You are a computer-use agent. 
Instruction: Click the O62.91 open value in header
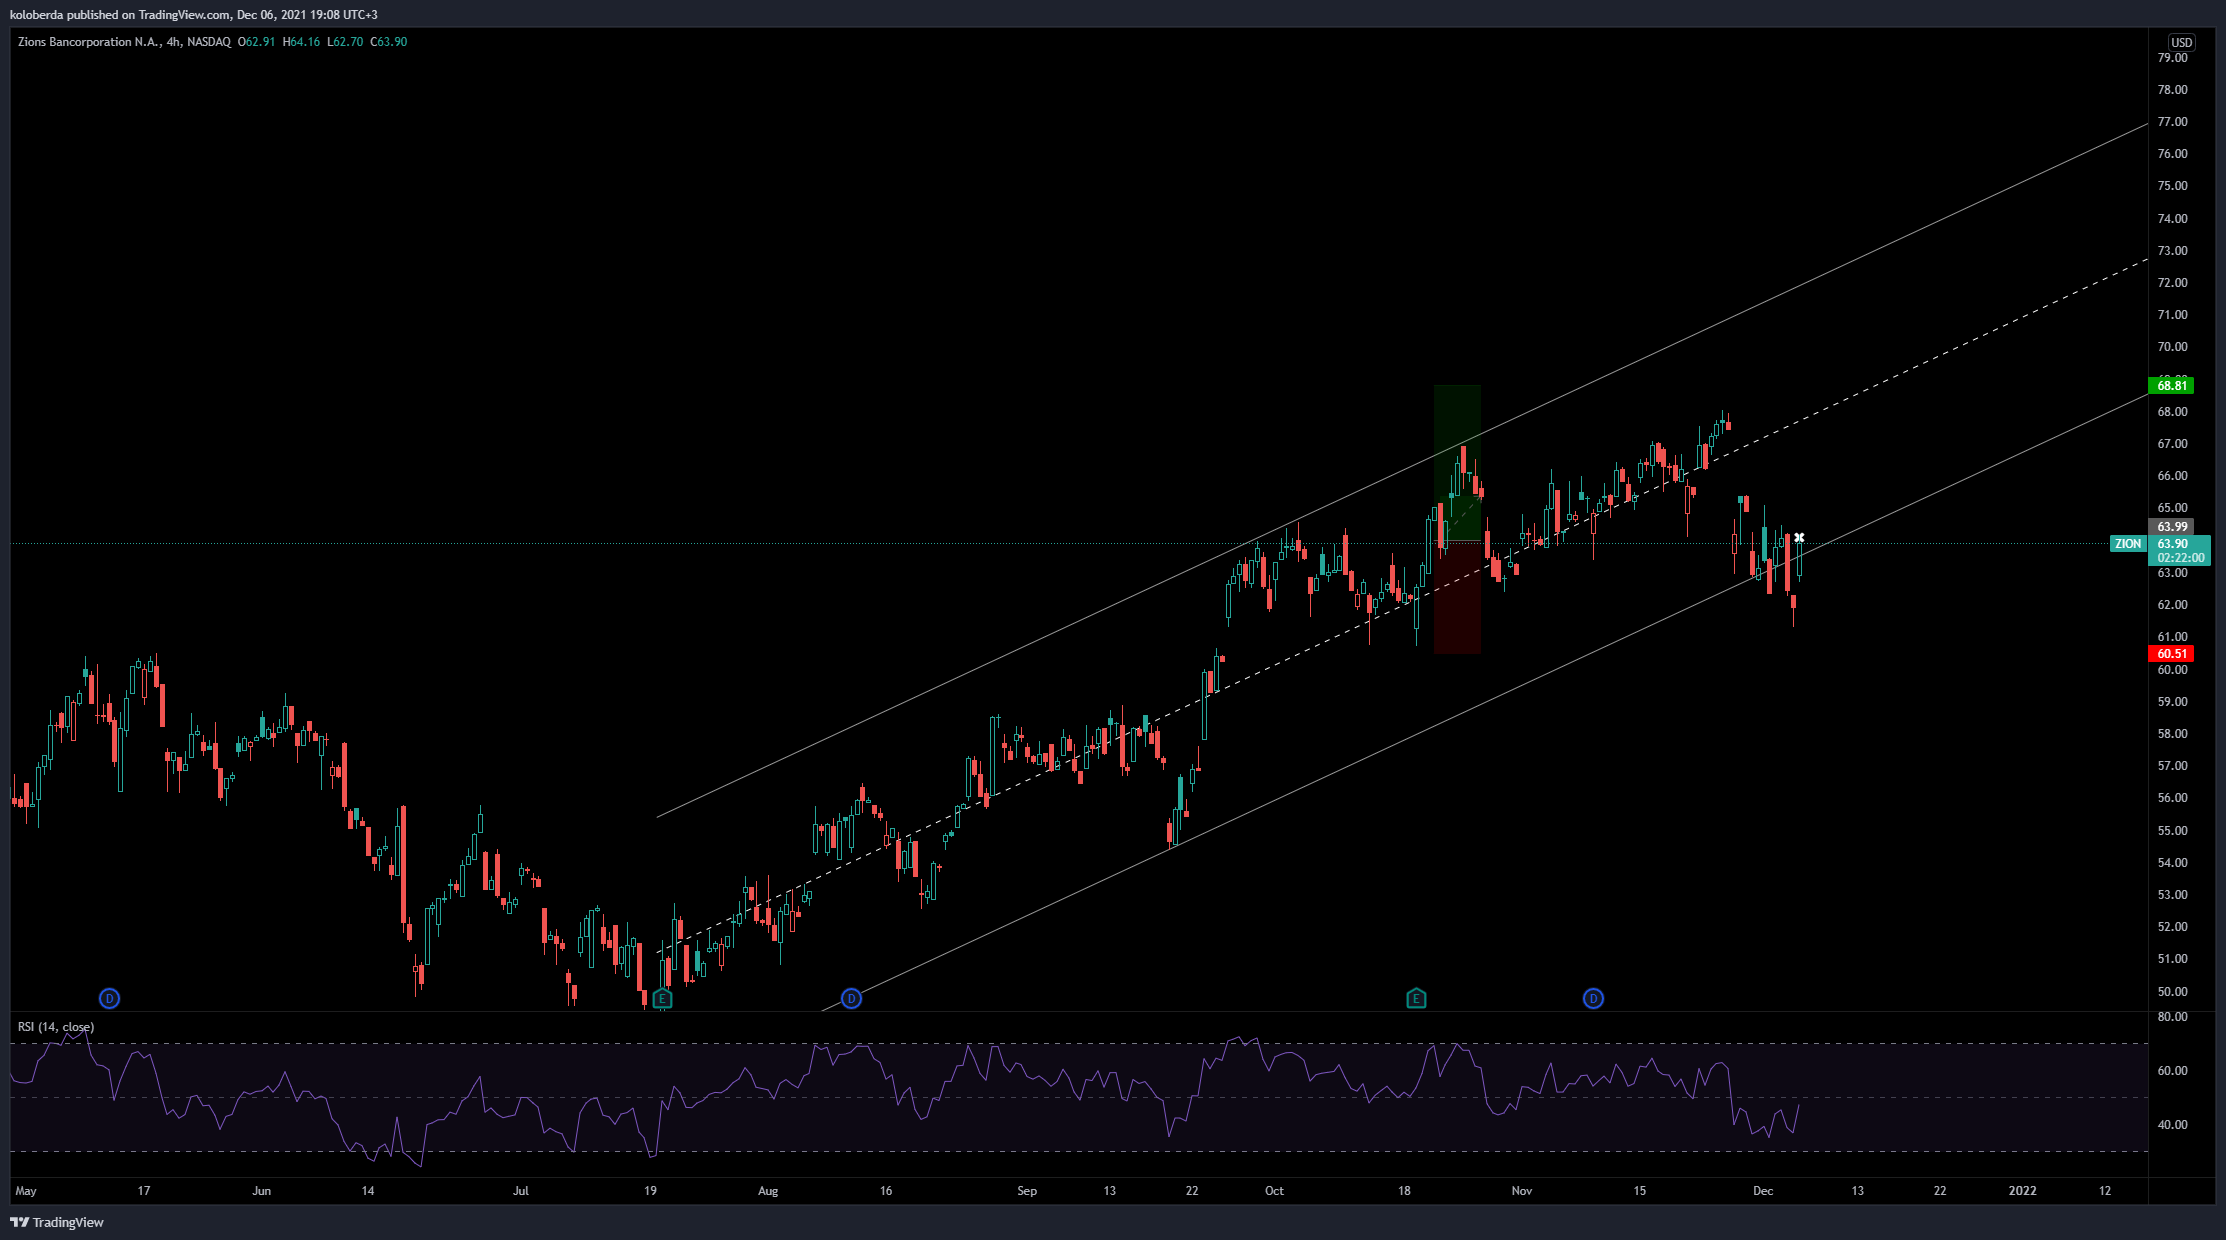tap(256, 42)
